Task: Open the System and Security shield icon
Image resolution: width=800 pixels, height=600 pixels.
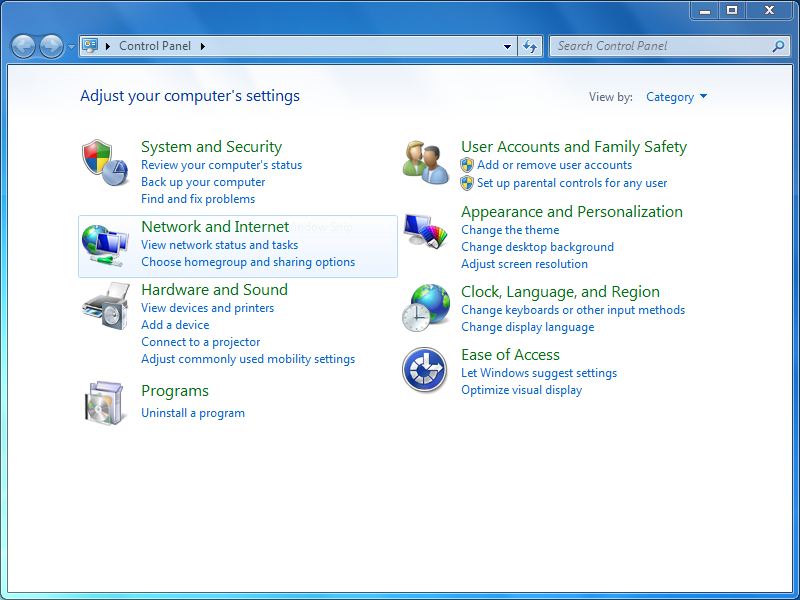Action: point(105,162)
